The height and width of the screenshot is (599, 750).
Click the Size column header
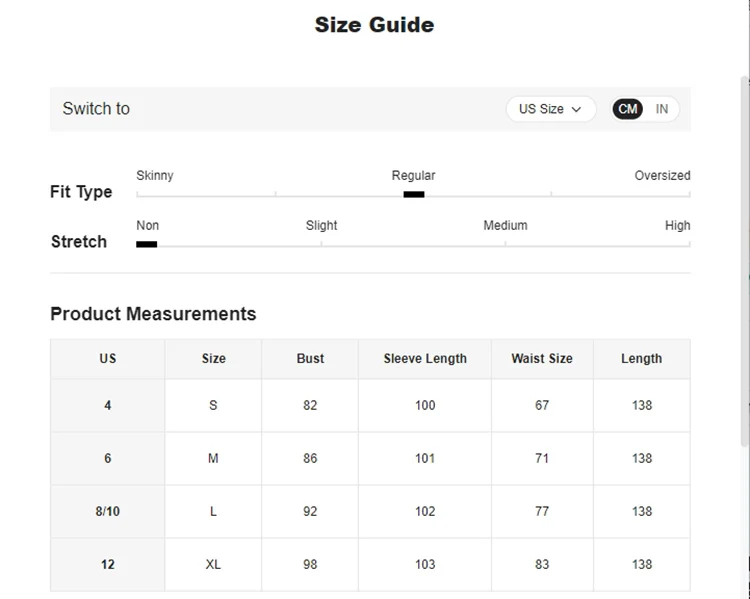pos(213,358)
